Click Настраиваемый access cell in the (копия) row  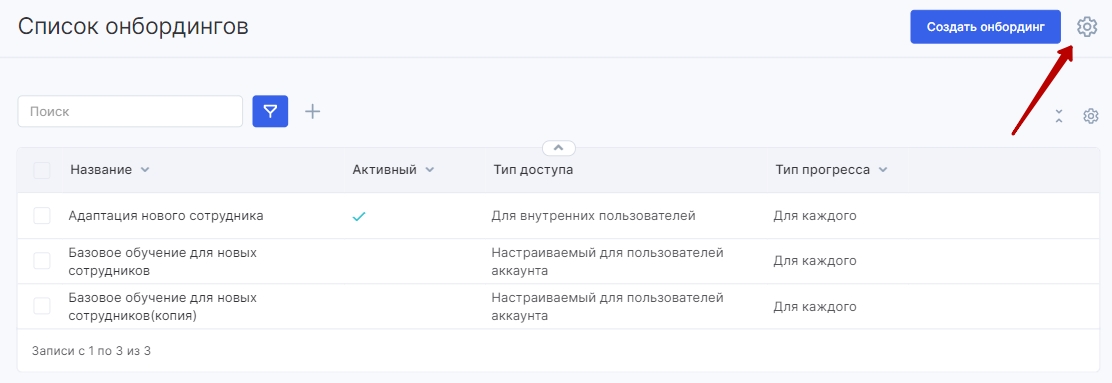(607, 306)
